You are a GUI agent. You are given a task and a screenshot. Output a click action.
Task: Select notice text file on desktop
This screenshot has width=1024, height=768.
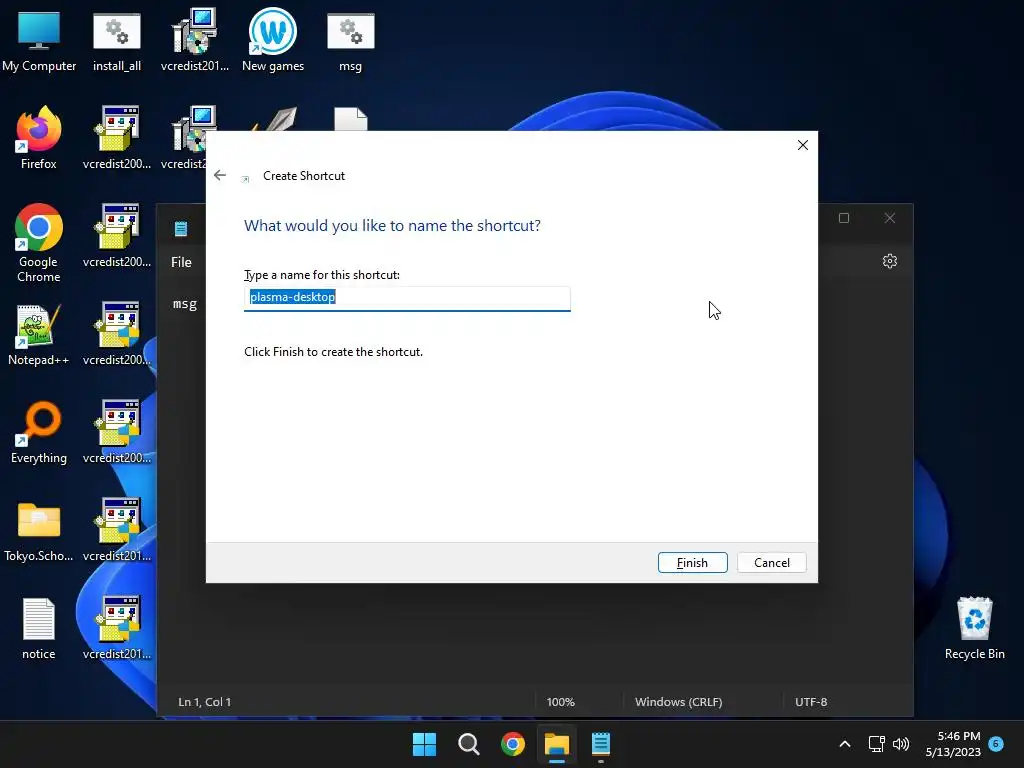[39, 628]
